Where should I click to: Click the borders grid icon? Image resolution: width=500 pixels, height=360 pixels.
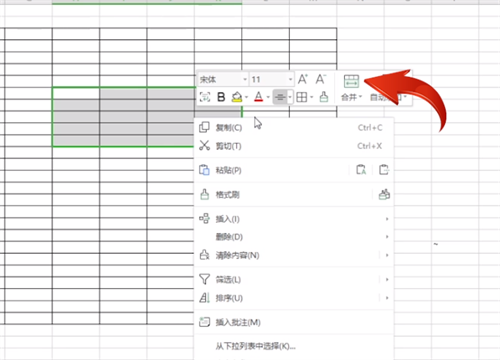coord(302,97)
